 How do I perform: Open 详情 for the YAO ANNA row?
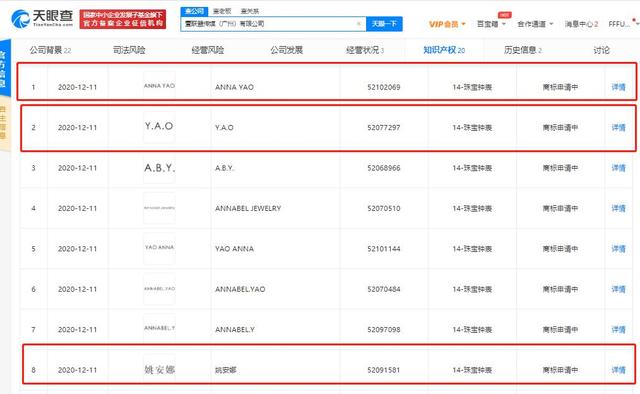[x=618, y=249]
